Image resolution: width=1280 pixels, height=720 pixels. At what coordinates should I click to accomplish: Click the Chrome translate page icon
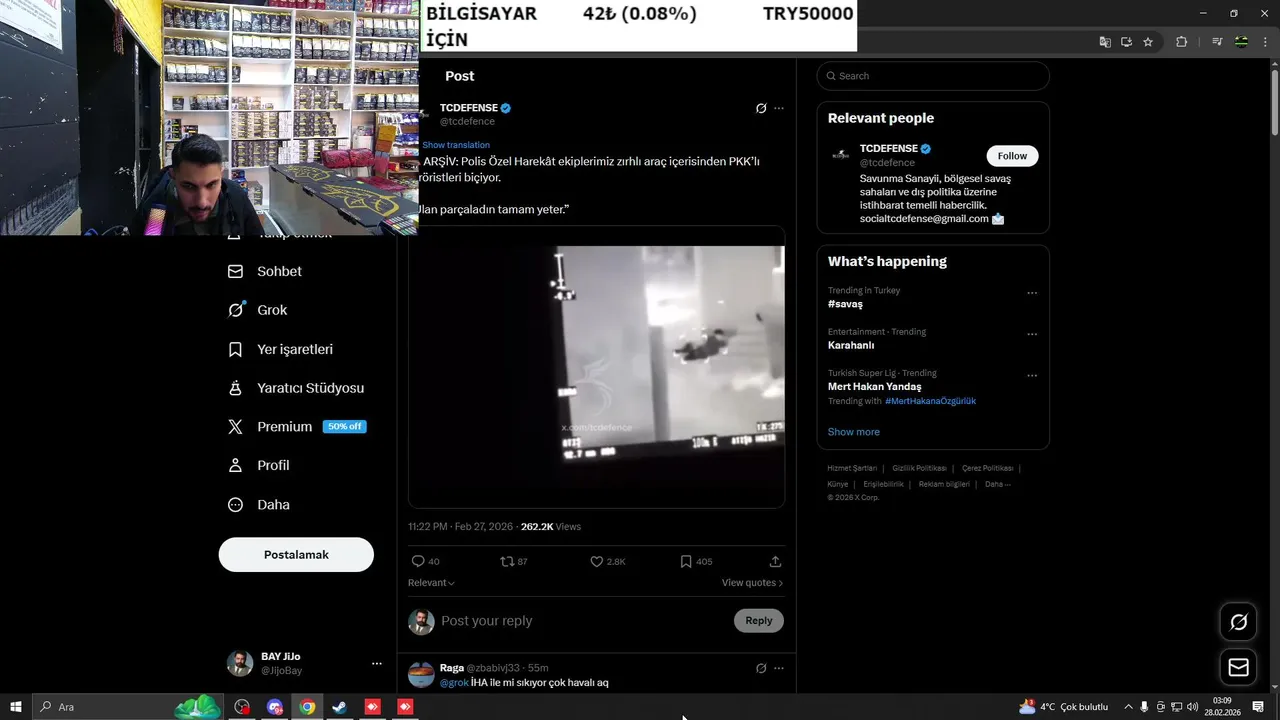(x=1105, y=42)
